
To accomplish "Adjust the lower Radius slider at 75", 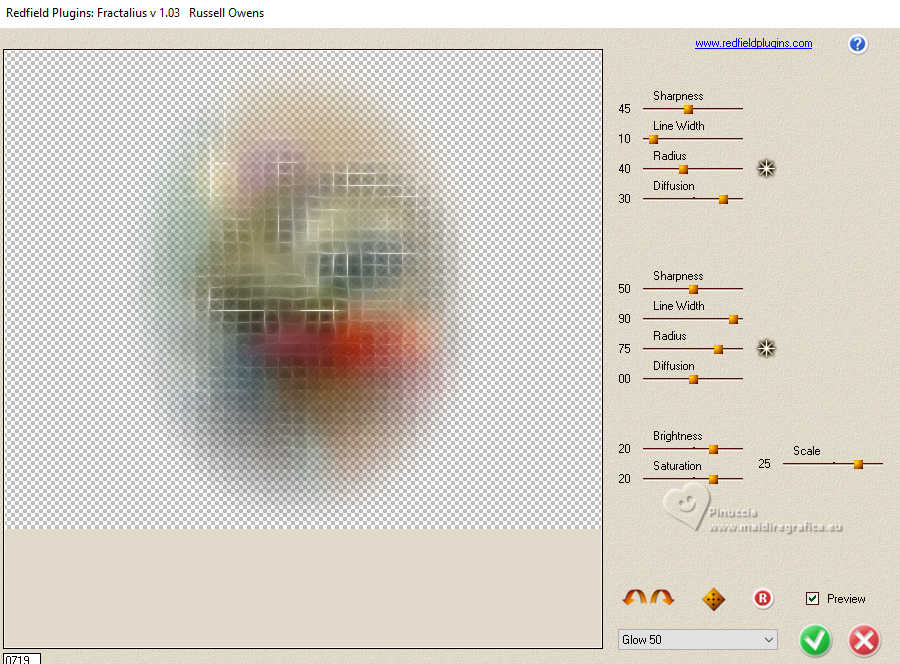I will (x=718, y=349).
